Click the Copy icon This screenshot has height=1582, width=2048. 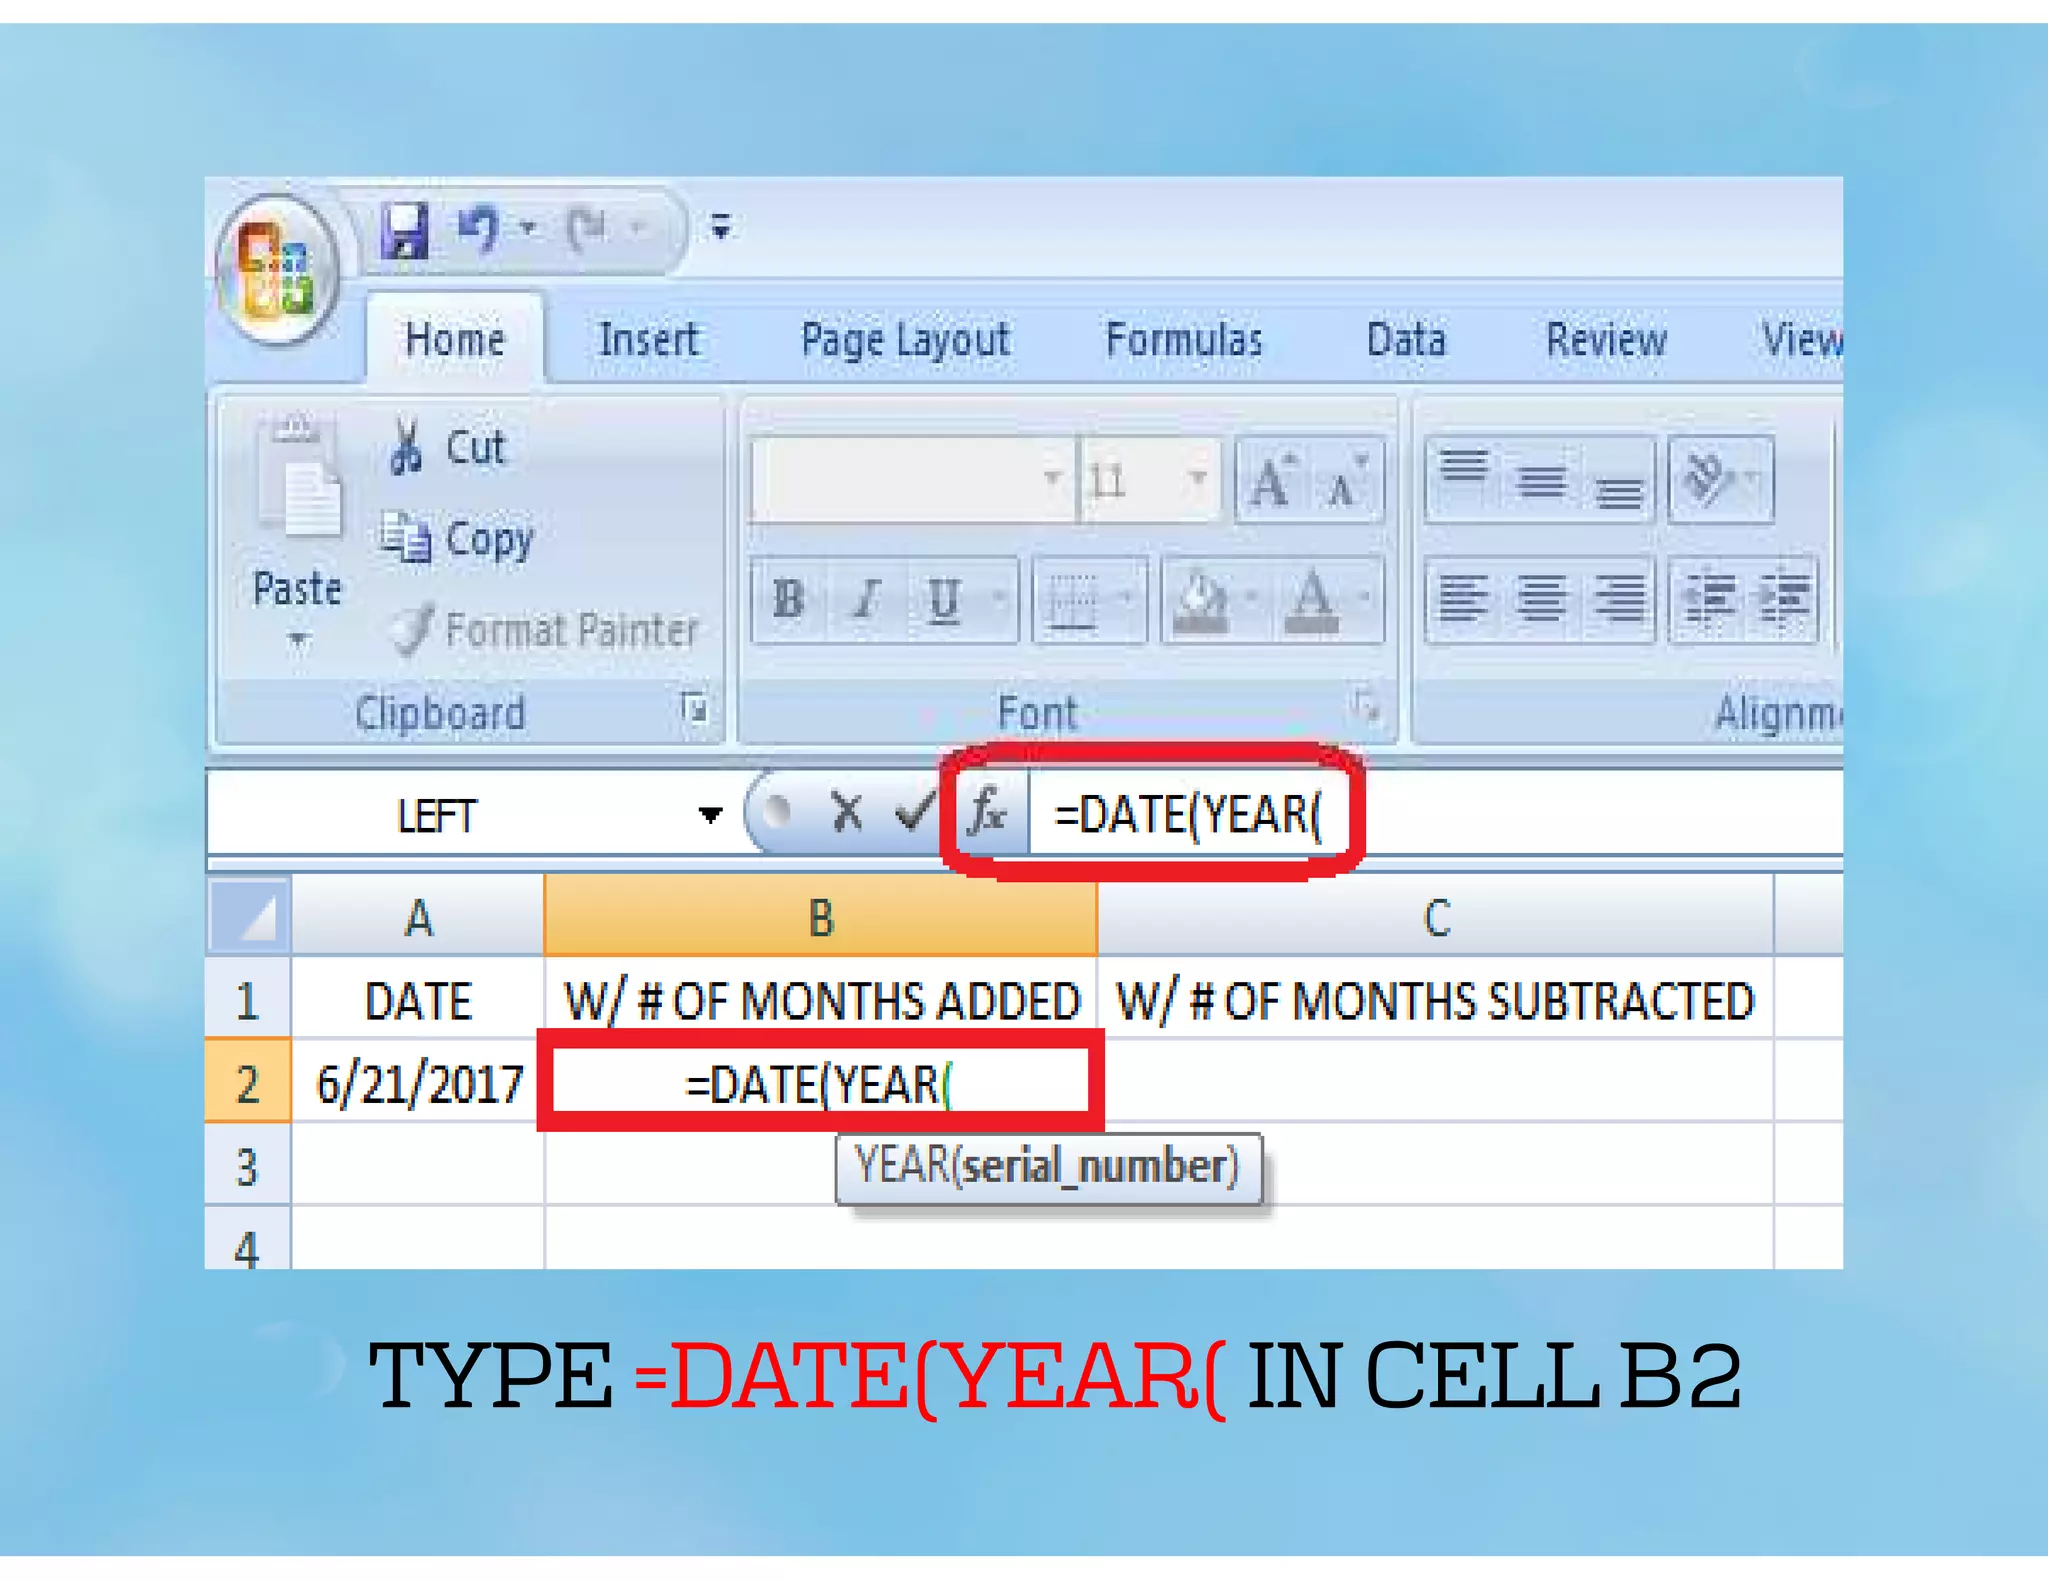coord(405,539)
